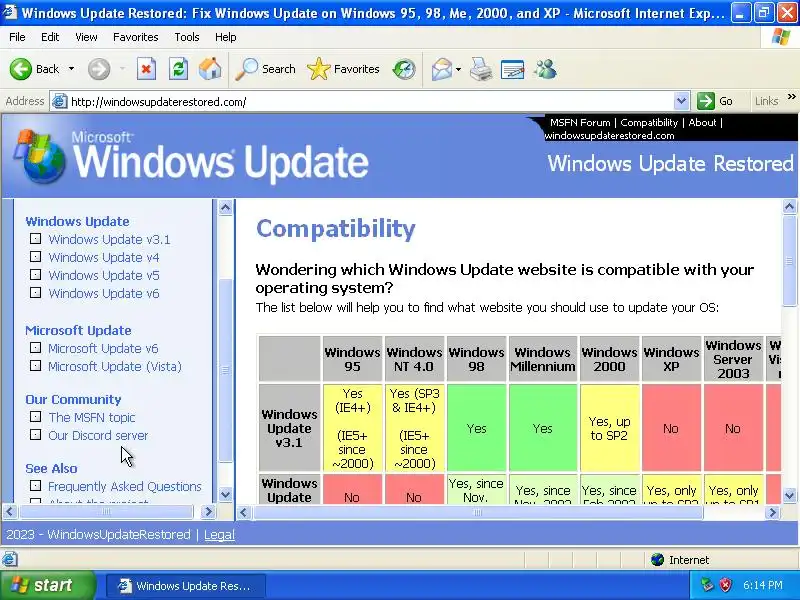Image resolution: width=800 pixels, height=600 pixels.
Task: Click the page icon in address bar
Action: coord(60,102)
